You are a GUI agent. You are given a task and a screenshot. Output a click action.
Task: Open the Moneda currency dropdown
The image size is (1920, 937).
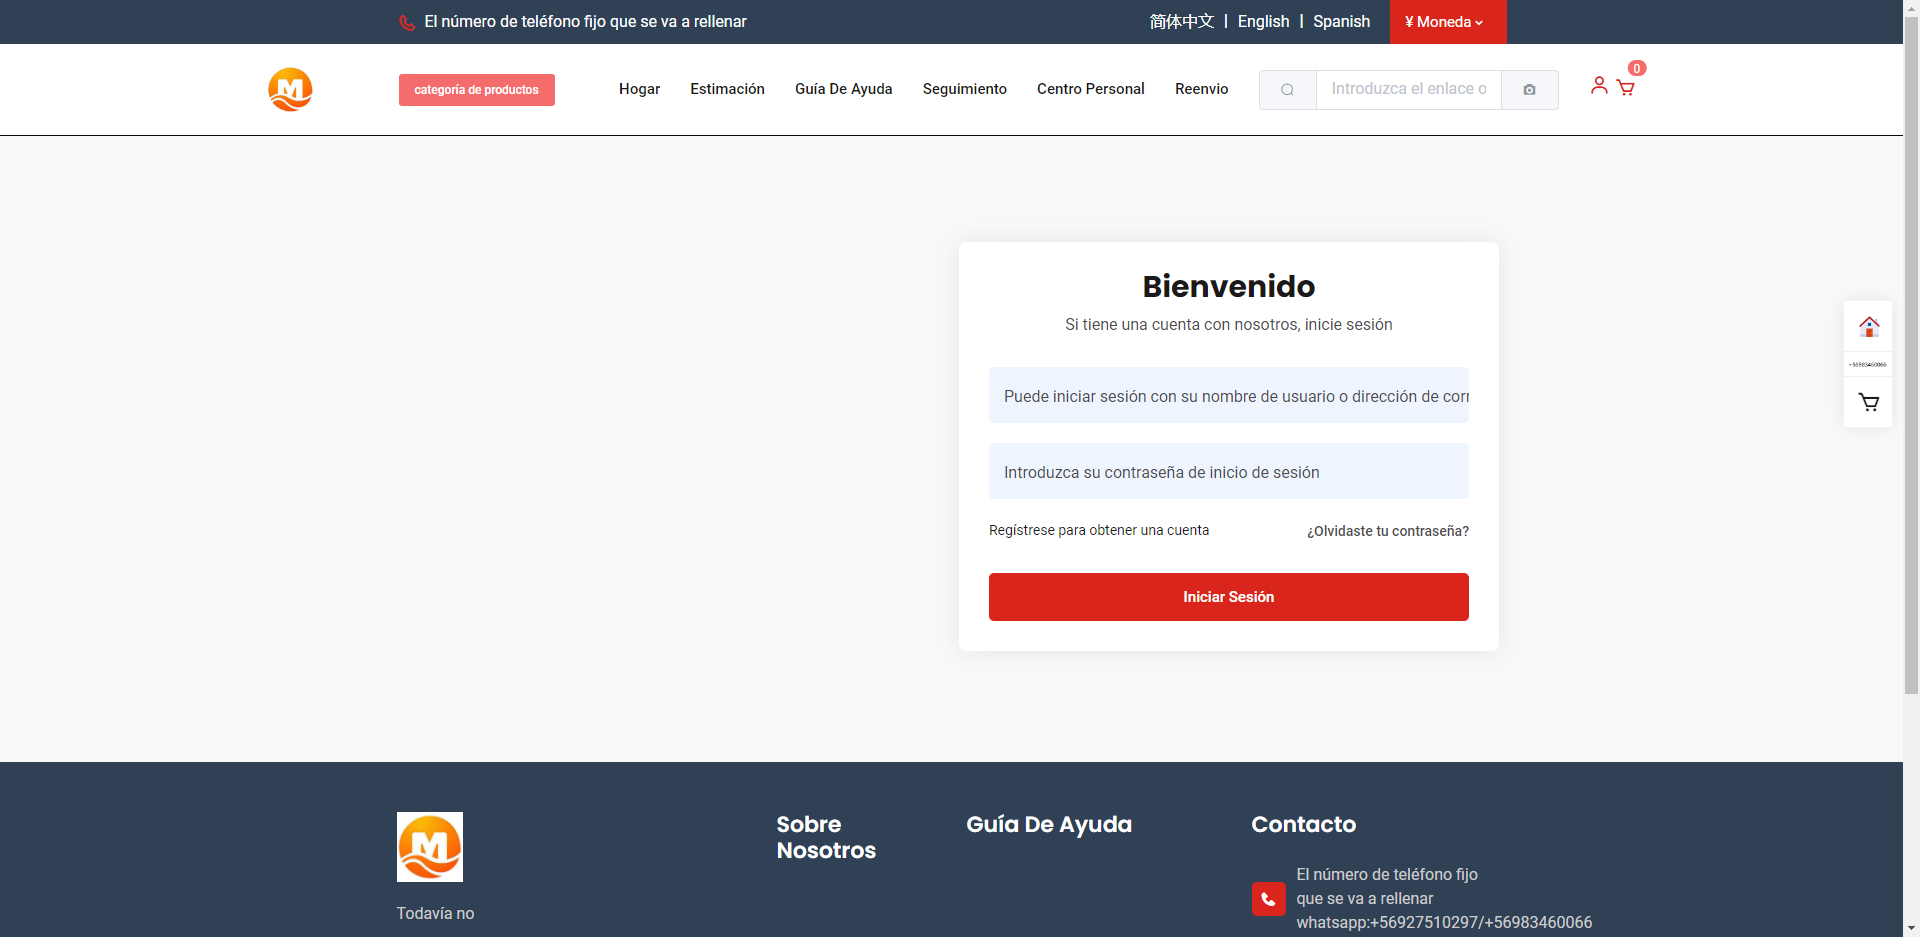1447,22
